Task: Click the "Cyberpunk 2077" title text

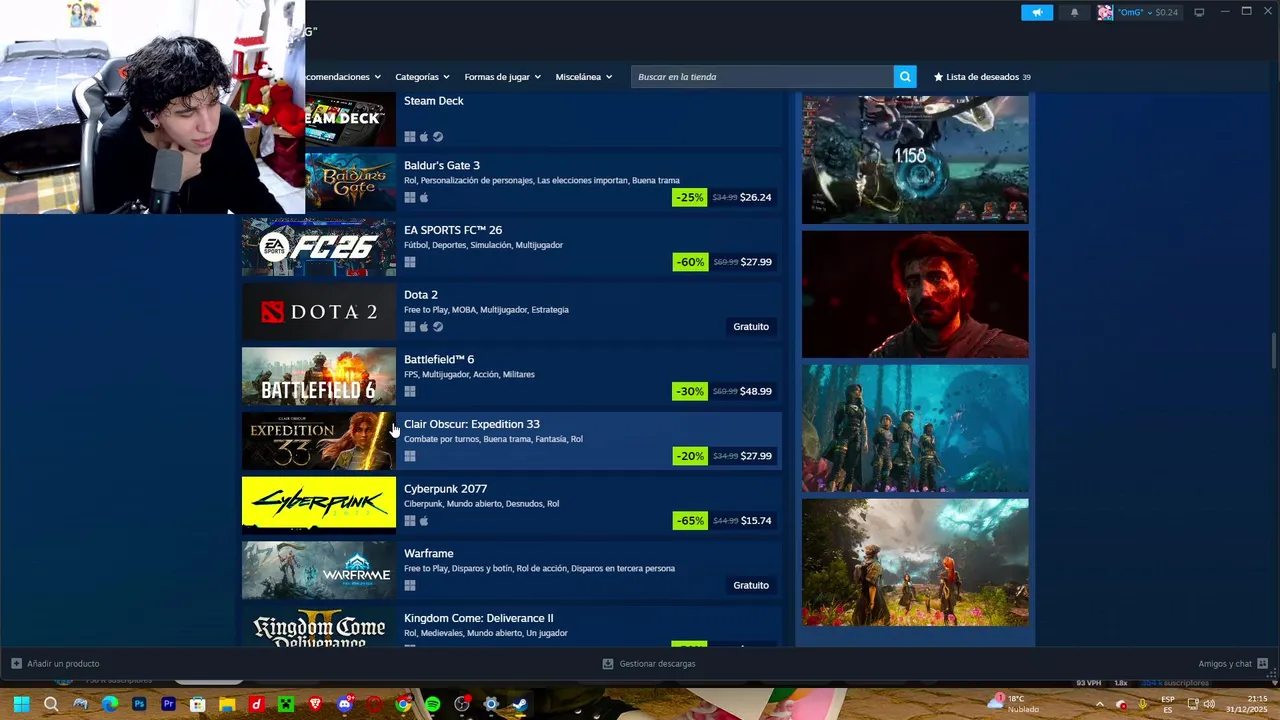Action: click(445, 489)
